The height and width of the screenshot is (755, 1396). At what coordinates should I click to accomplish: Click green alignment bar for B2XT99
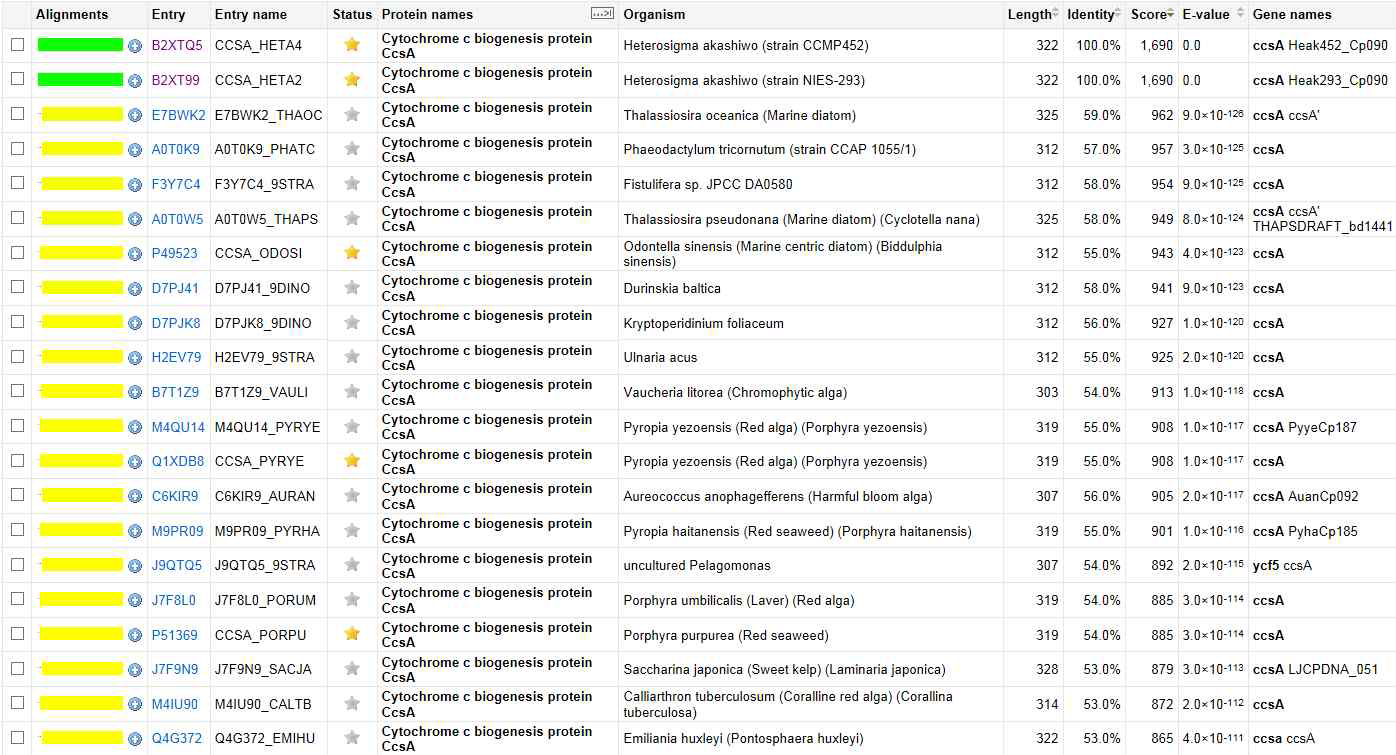click(x=80, y=80)
